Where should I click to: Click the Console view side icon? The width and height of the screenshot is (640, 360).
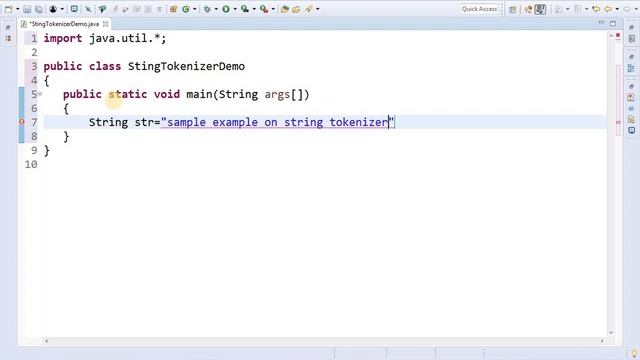[x=631, y=131]
